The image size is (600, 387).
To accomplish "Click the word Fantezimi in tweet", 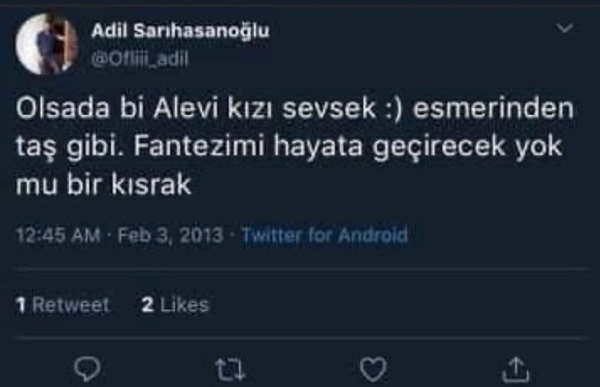I will [x=199, y=146].
